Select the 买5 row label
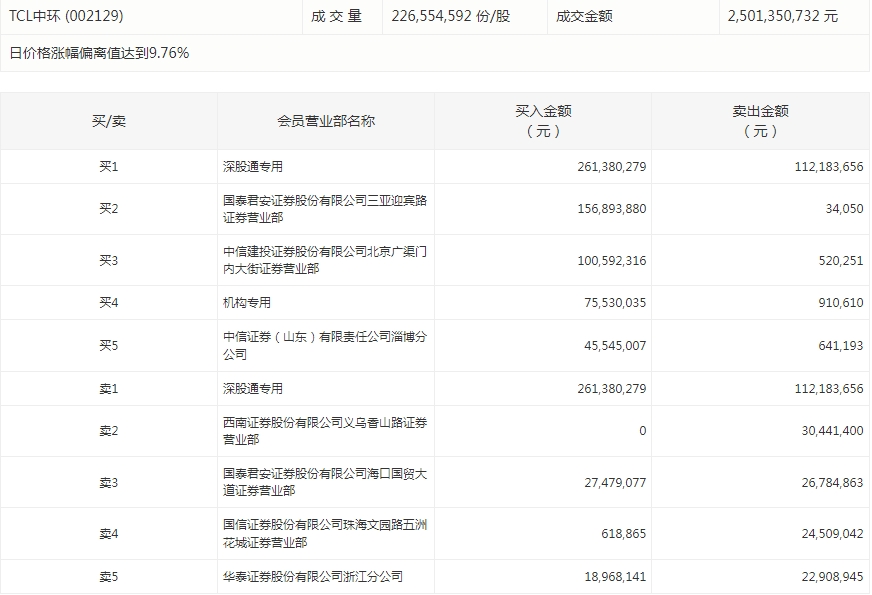 109,345
